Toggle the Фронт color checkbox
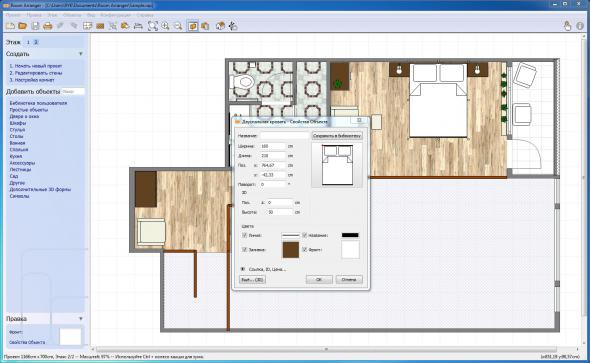Screen dimensions: 590x363 coord(305,249)
